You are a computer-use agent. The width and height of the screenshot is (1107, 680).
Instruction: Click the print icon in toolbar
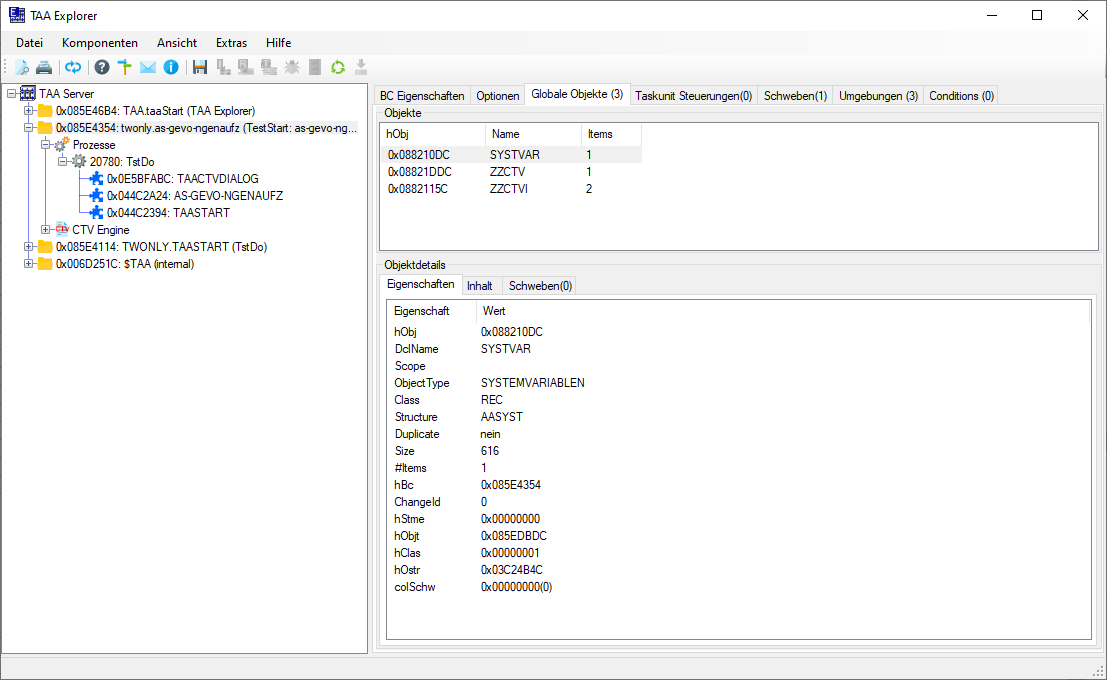[x=44, y=67]
